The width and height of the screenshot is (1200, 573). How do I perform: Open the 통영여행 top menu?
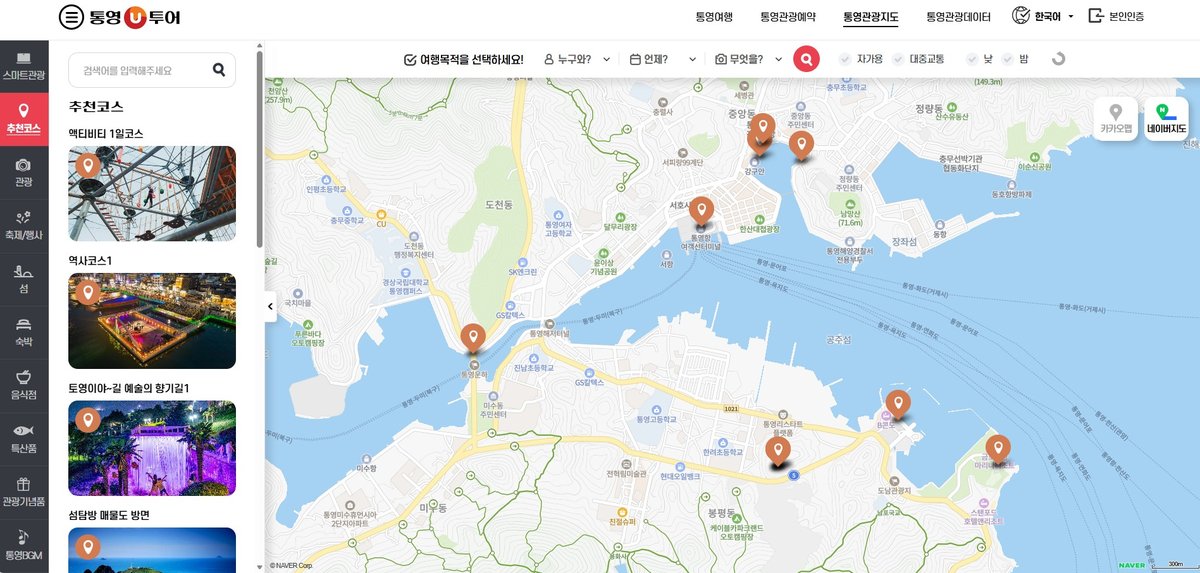click(714, 17)
